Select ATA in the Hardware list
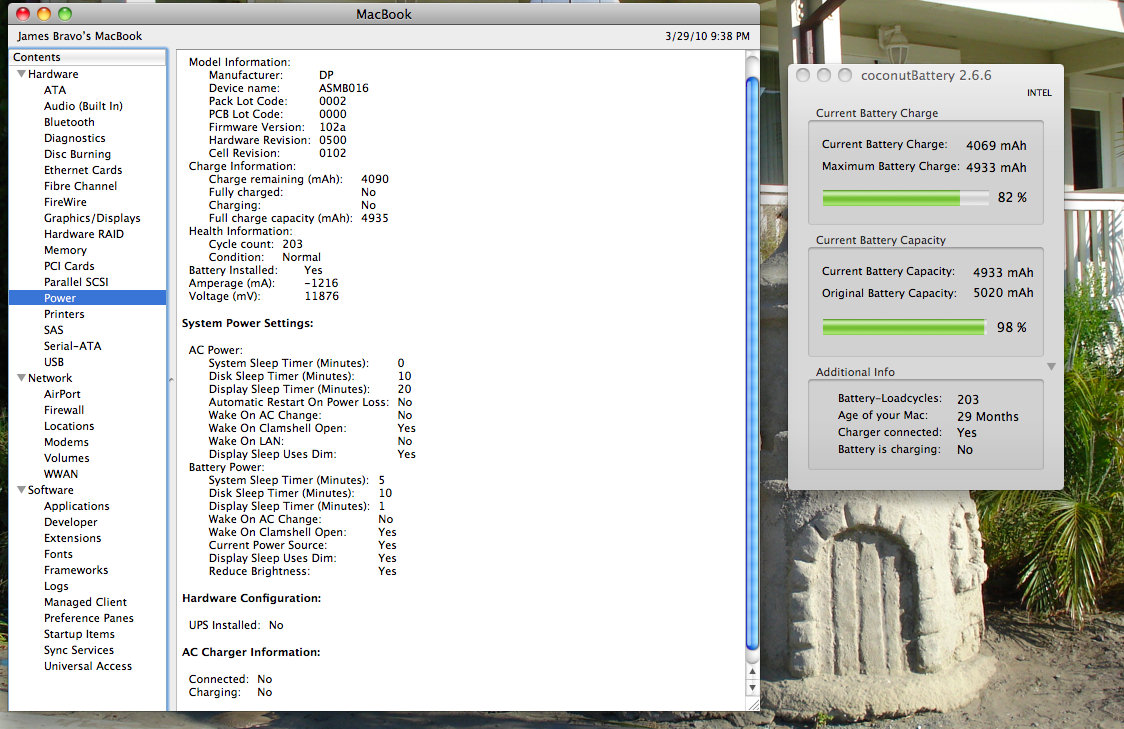The width and height of the screenshot is (1124, 729). tap(54, 90)
